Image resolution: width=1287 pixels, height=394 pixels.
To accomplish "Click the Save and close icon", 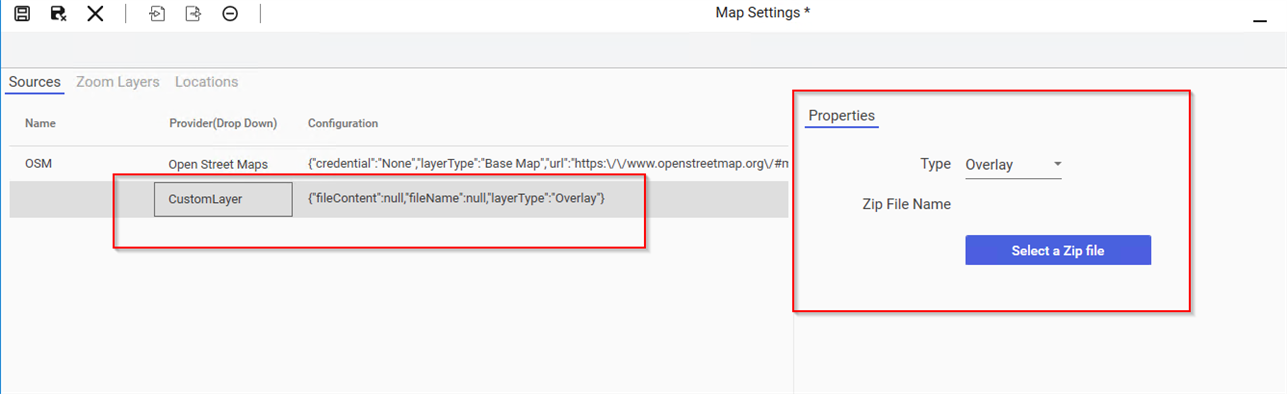I will point(58,13).
